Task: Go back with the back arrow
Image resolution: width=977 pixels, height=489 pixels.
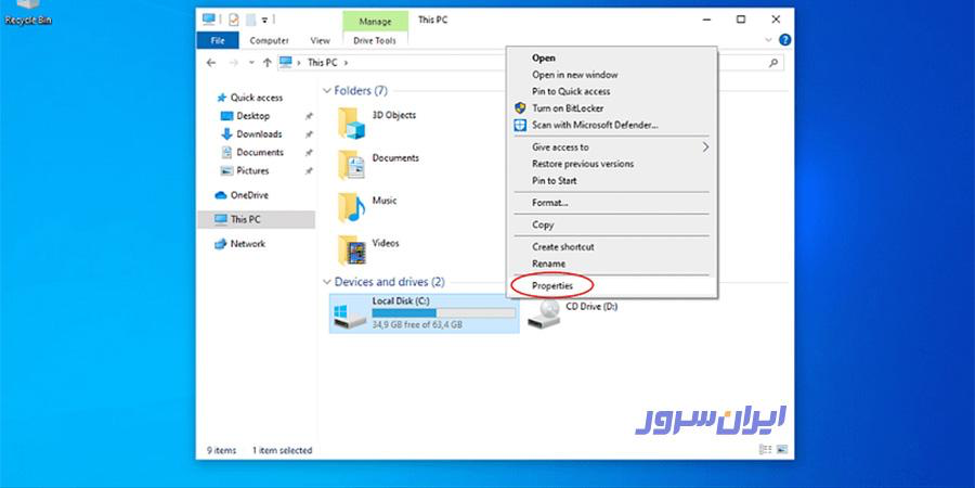Action: click(x=211, y=63)
